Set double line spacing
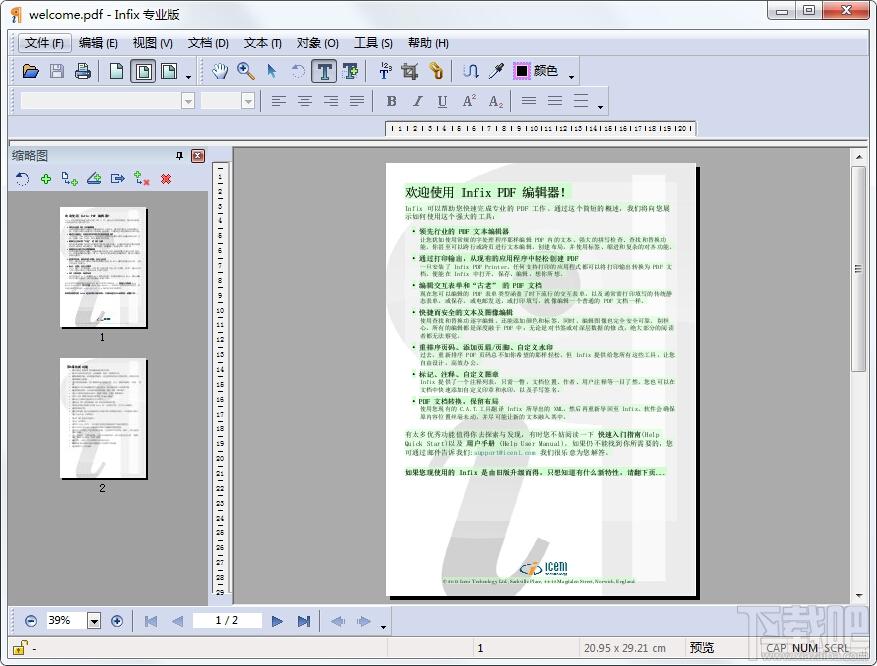Image resolution: width=877 pixels, height=666 pixels. [x=581, y=101]
